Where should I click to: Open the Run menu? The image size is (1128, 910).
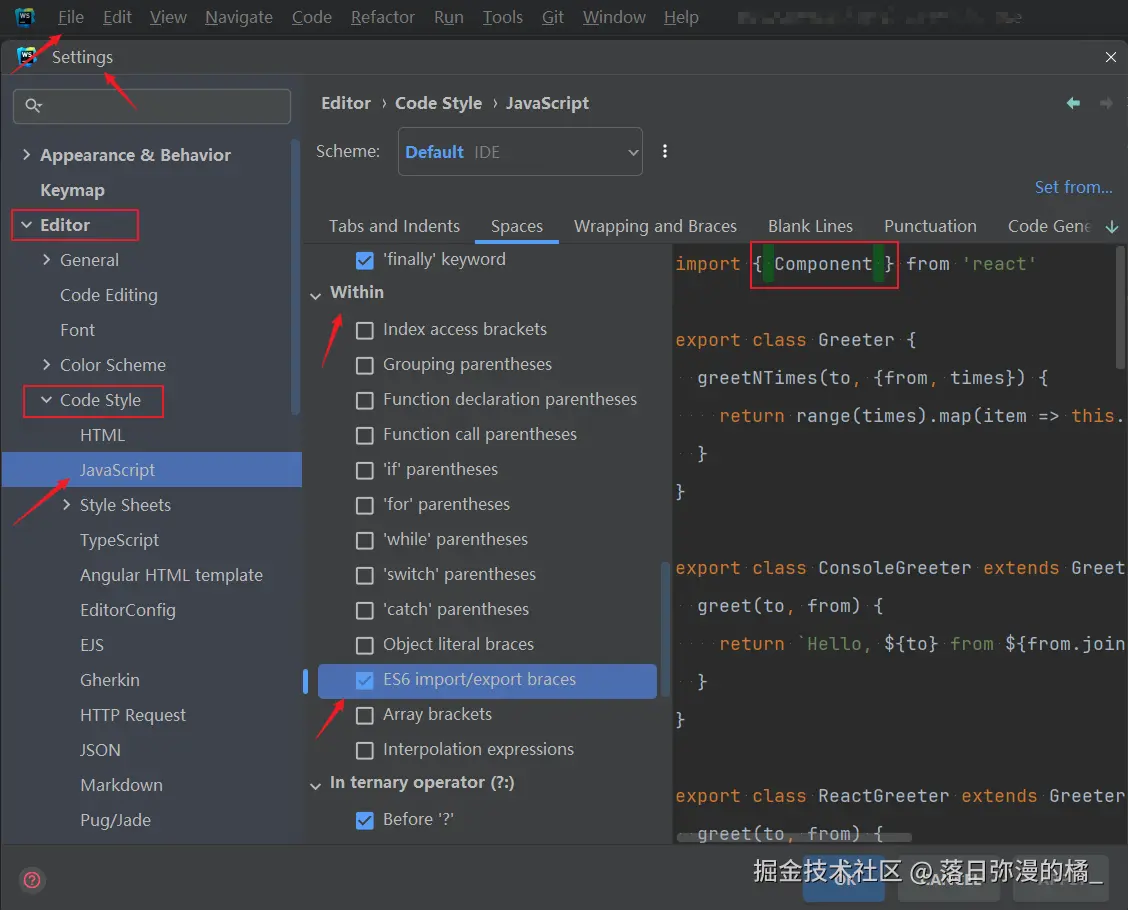pyautogui.click(x=448, y=17)
